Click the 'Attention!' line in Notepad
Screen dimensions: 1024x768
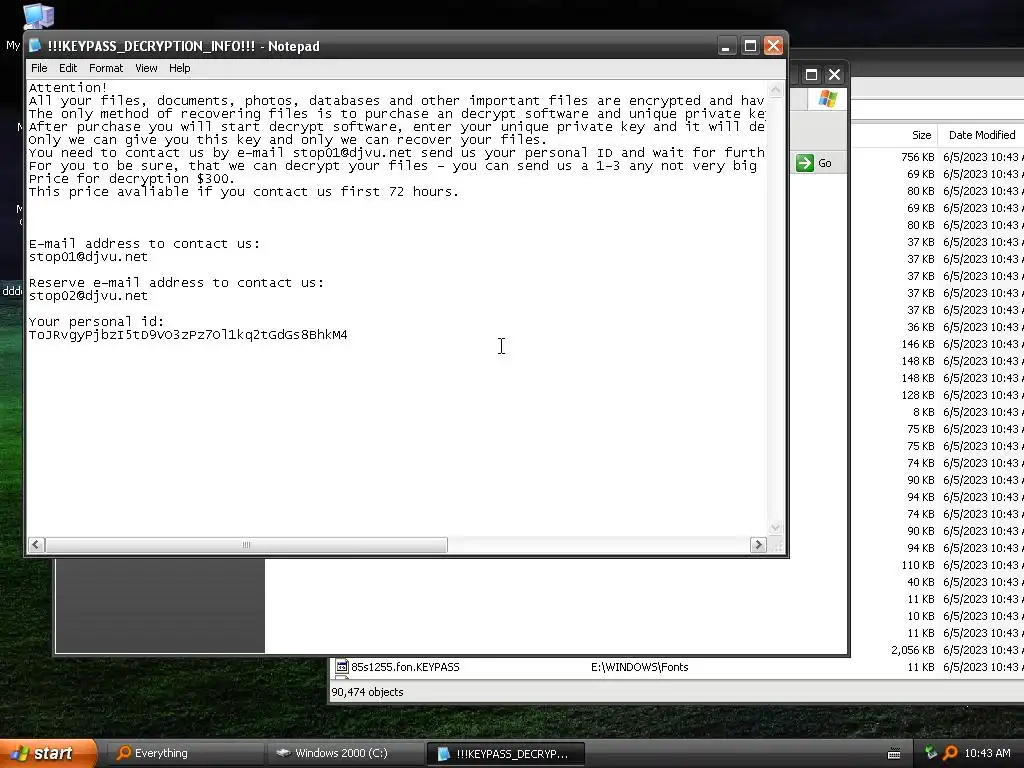[x=67, y=88]
